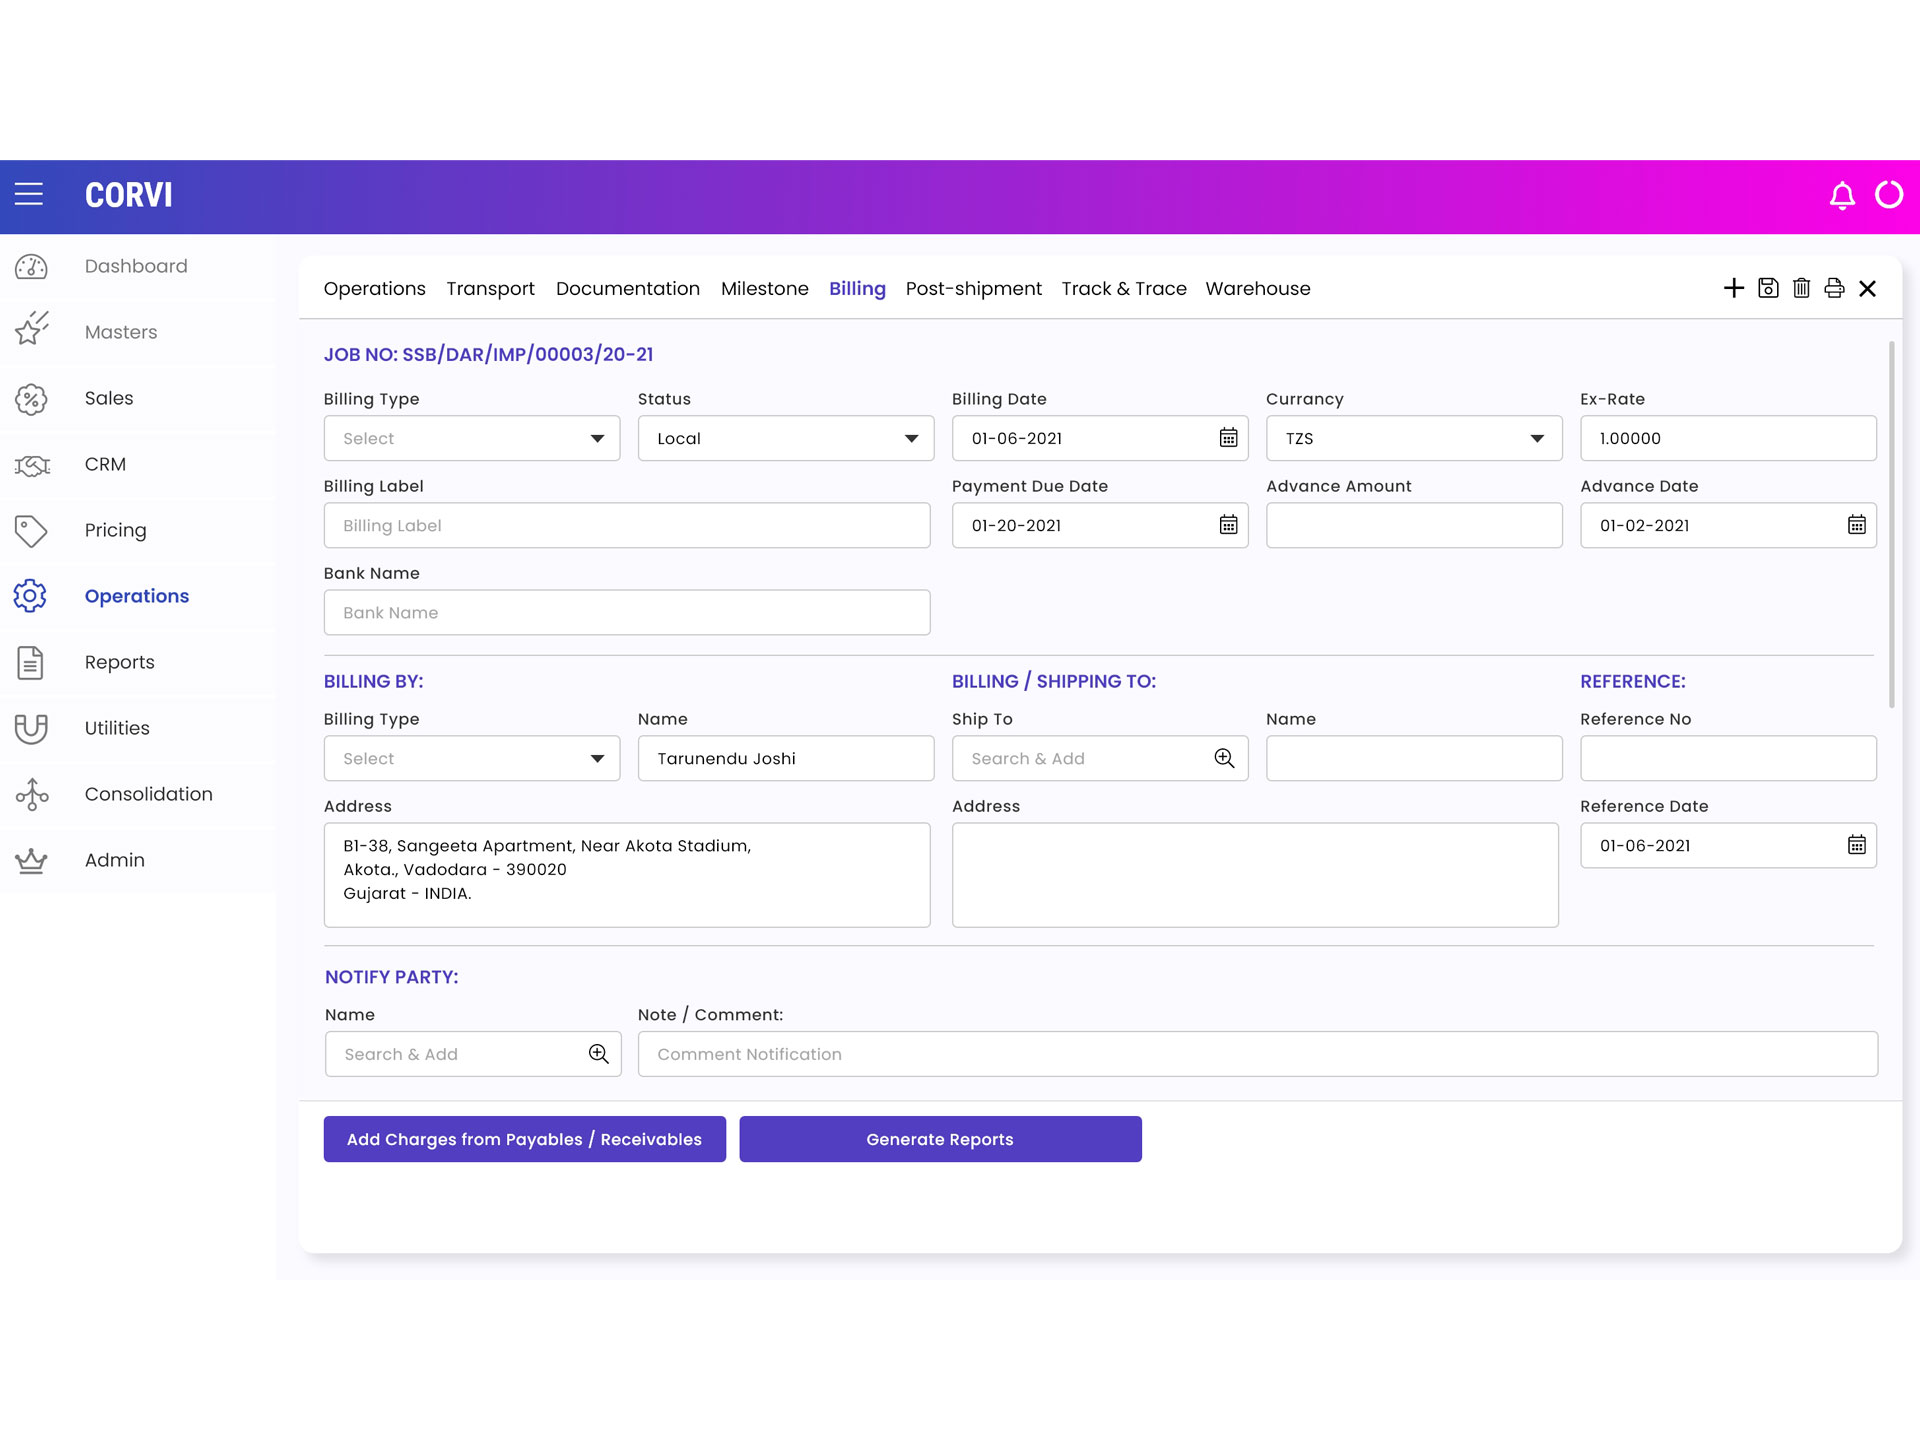Click the form's vertical scrollbar
The height and width of the screenshot is (1440, 1920).
click(x=1891, y=525)
